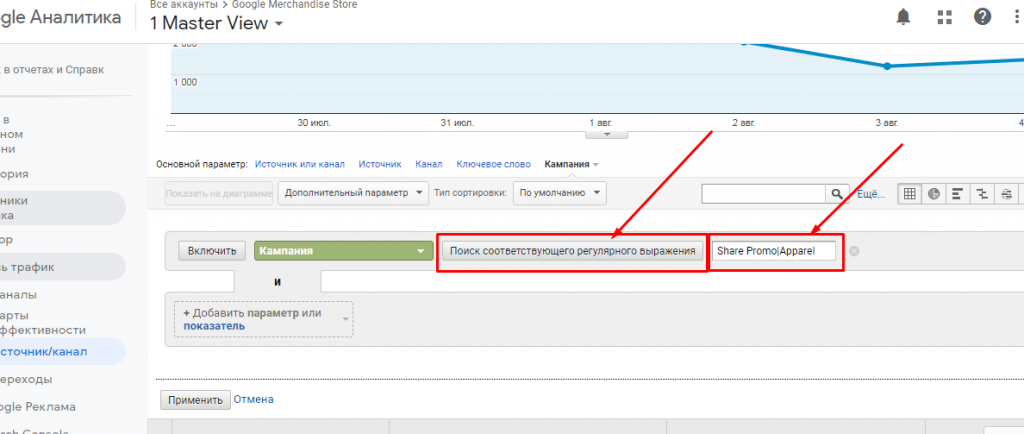1024x434 pixels.
Task: Click the 1 авг. axis label
Action: 601,123
